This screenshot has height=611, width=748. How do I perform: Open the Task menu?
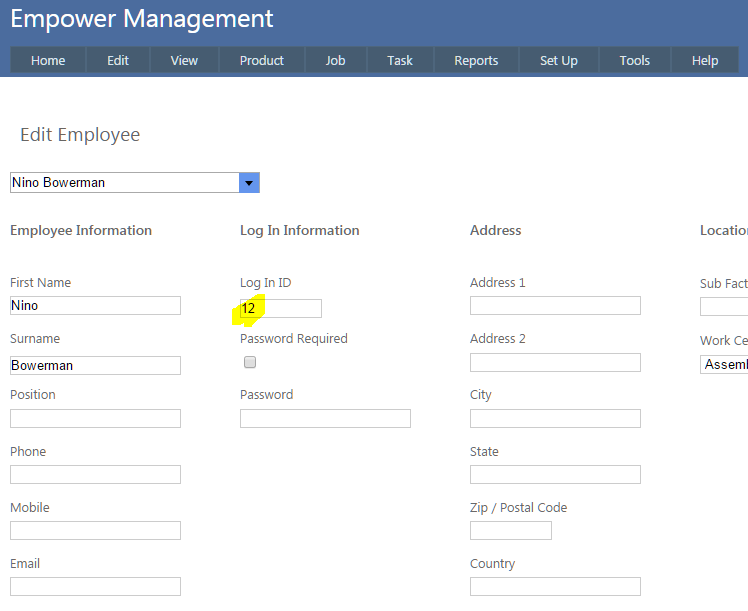click(400, 60)
